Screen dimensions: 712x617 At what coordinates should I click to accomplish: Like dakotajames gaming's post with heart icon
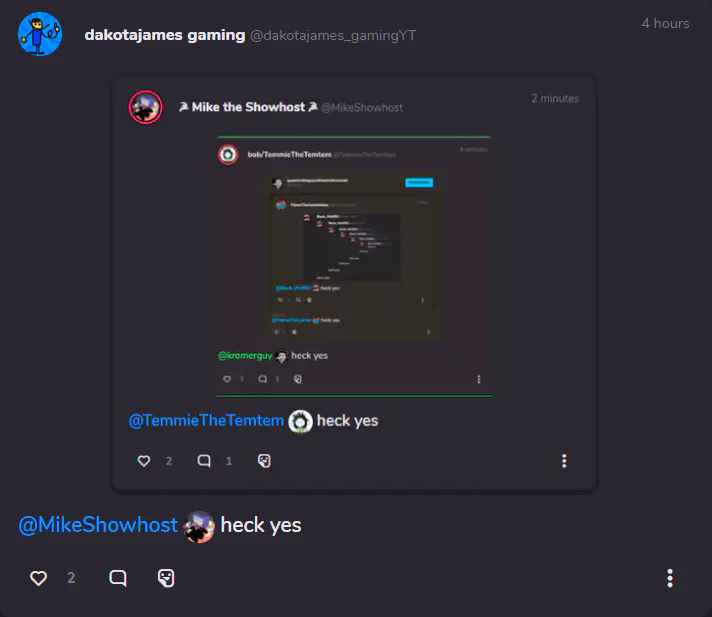click(x=39, y=578)
